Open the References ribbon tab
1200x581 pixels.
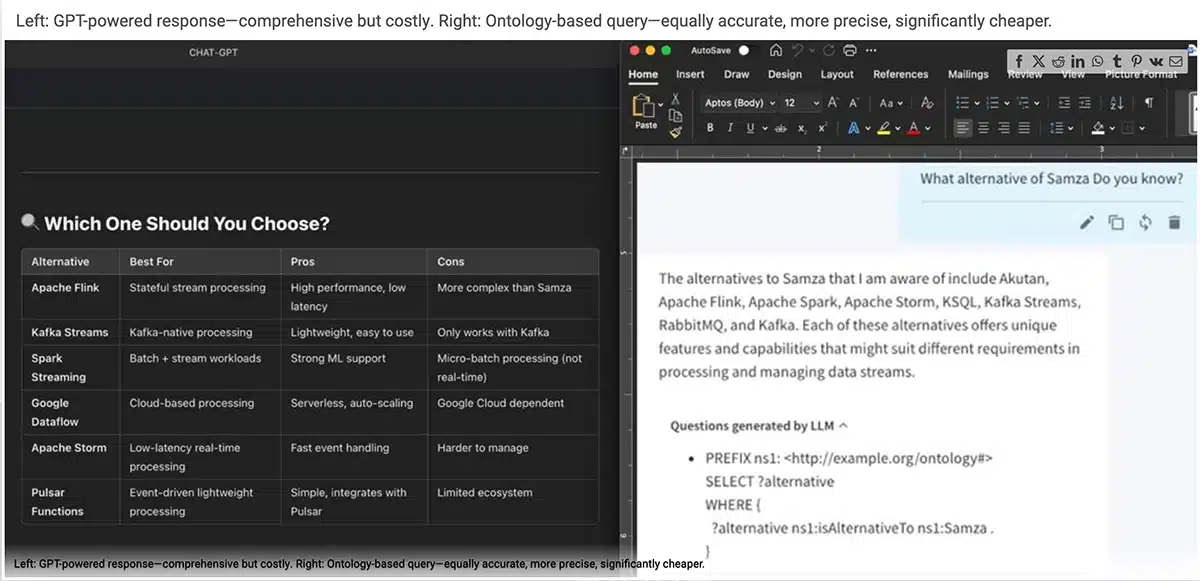[901, 74]
